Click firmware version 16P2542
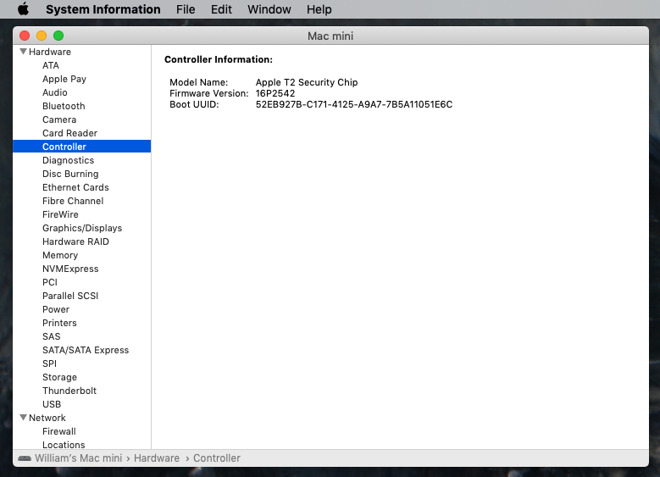The width and height of the screenshot is (660, 477). pos(275,93)
